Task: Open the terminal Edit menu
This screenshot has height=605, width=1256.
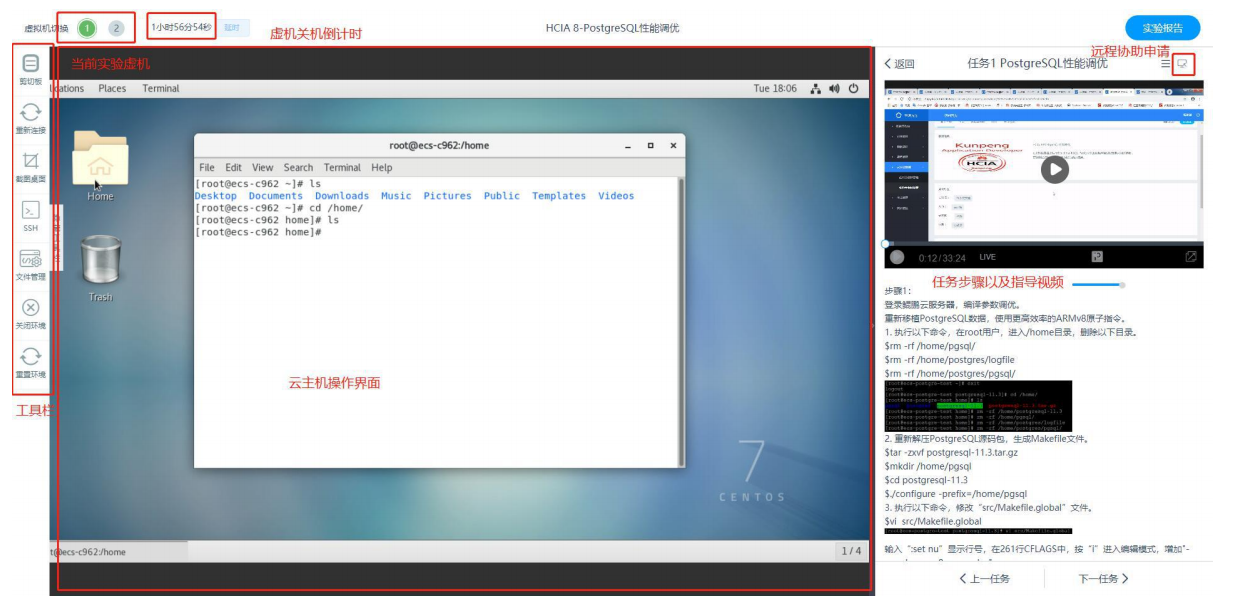Action: pyautogui.click(x=233, y=167)
